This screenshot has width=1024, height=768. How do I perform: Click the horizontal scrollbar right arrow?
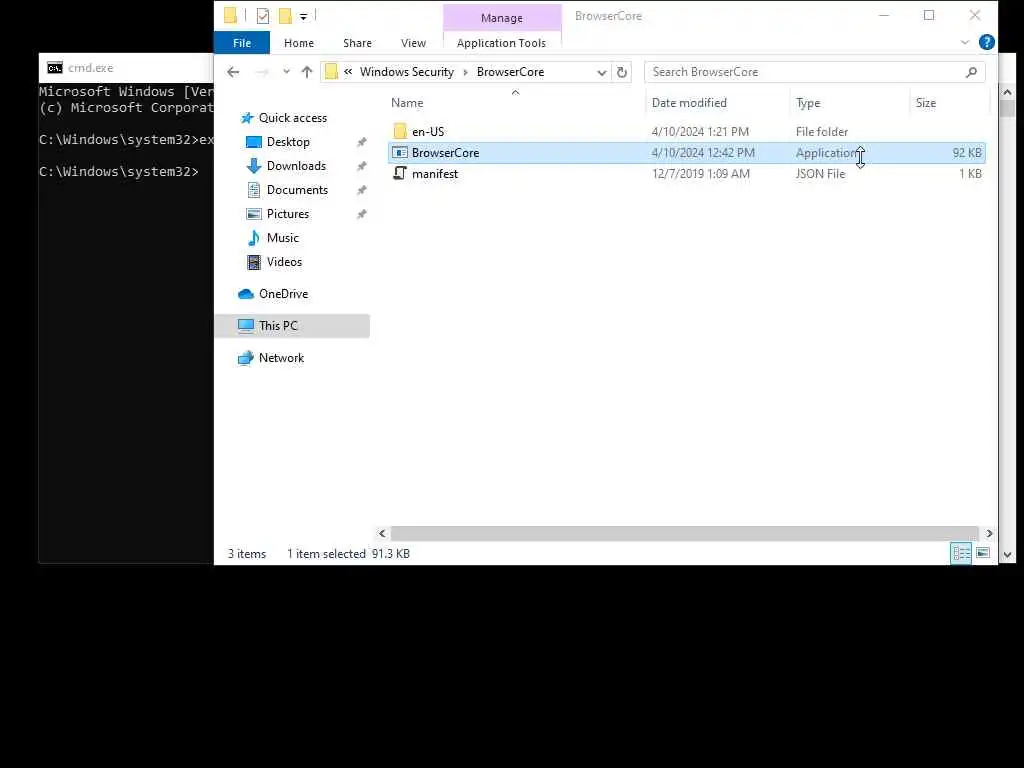pos(989,534)
